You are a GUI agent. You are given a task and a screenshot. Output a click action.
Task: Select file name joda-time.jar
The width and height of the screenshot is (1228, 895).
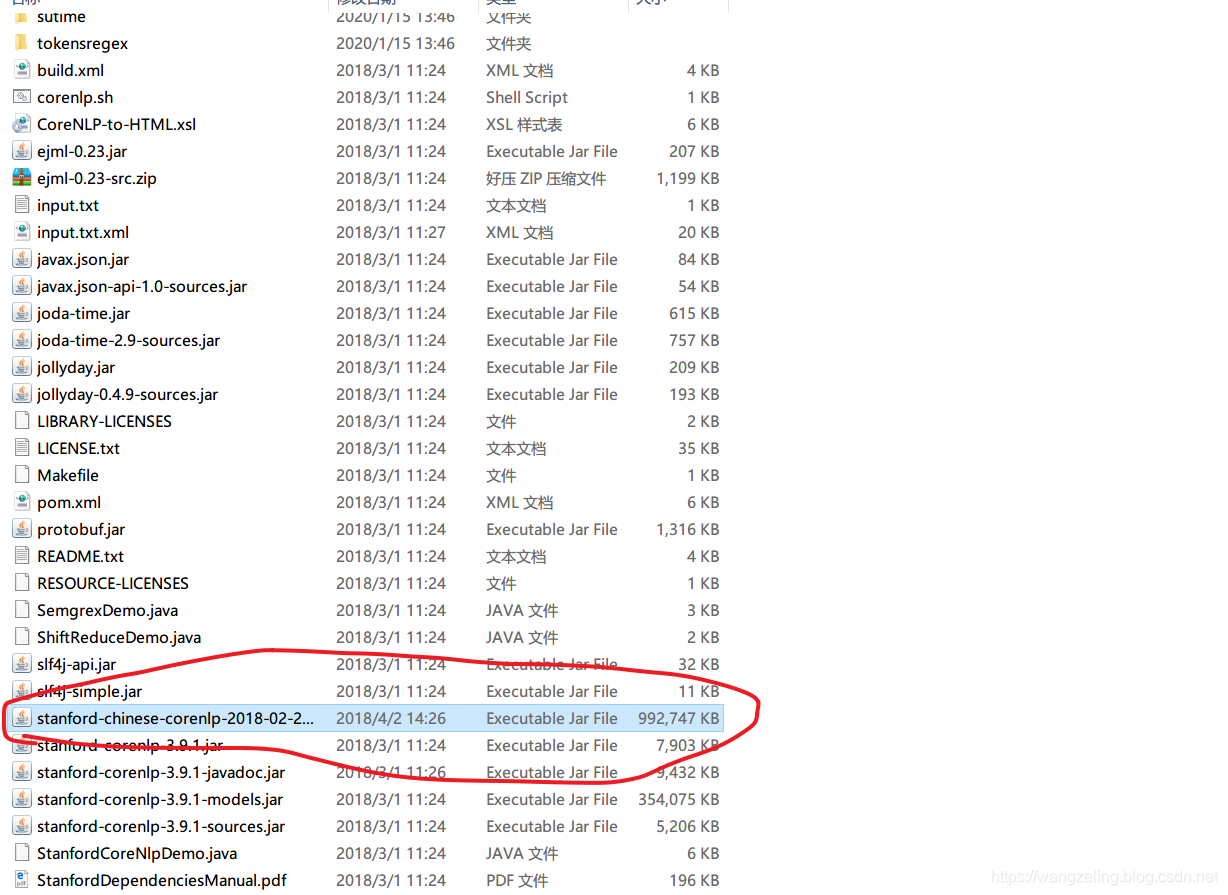pos(83,314)
